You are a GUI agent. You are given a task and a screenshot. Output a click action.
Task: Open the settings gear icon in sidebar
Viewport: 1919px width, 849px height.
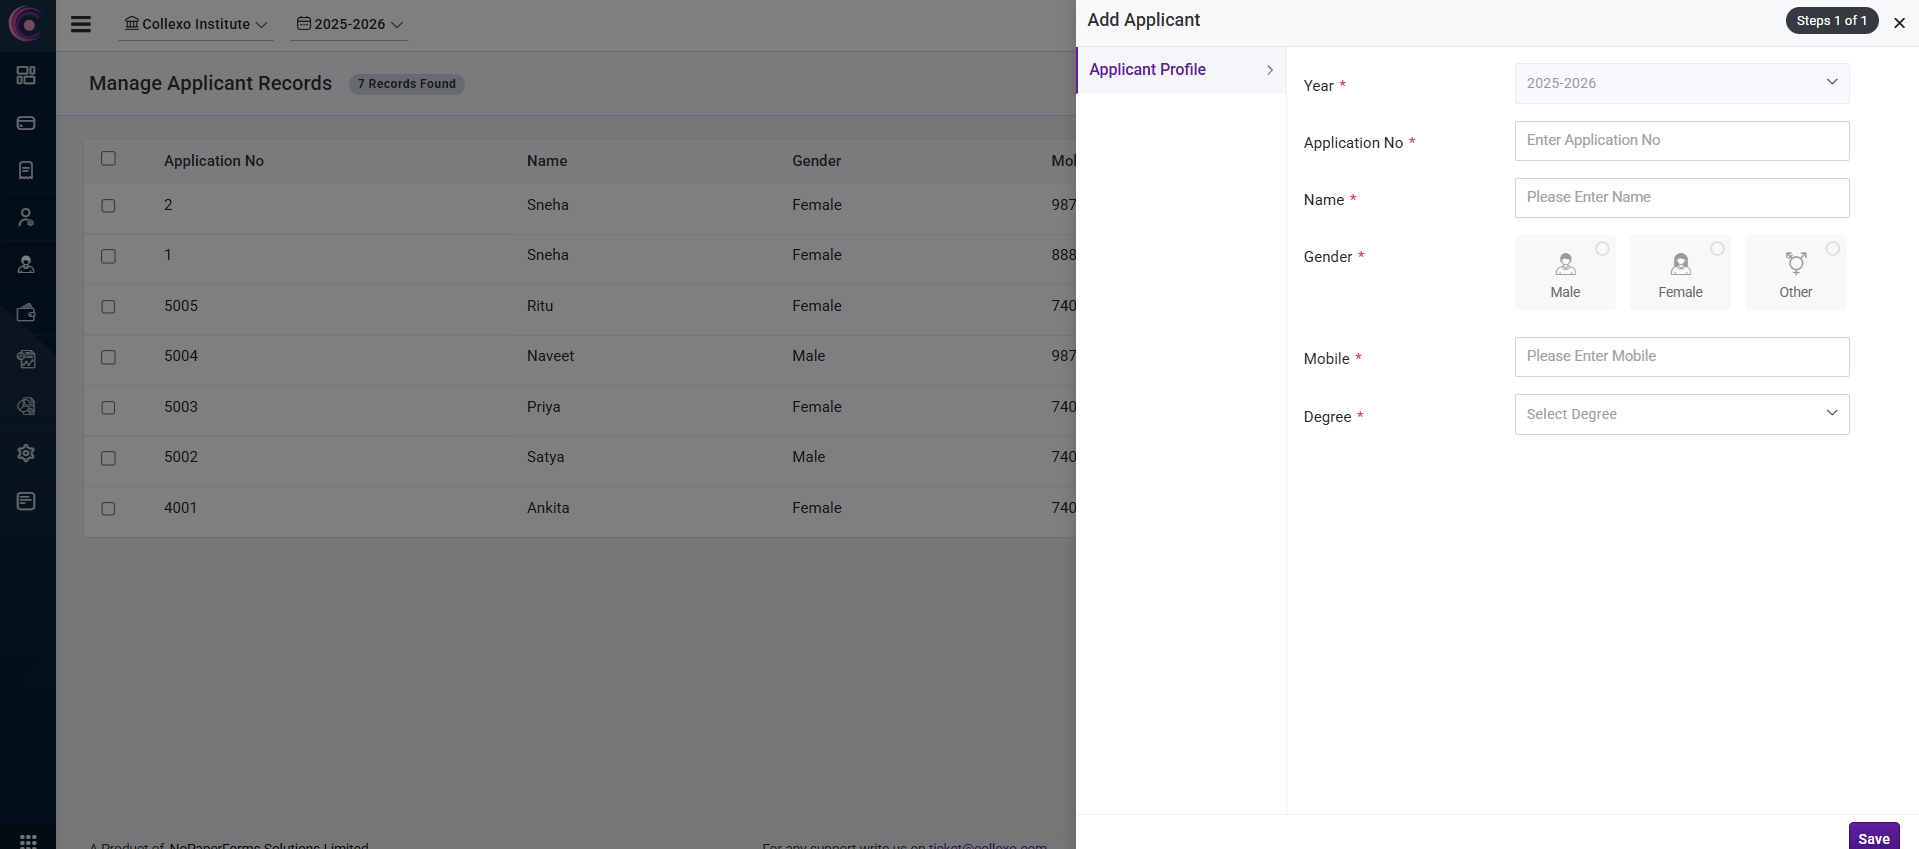27,453
